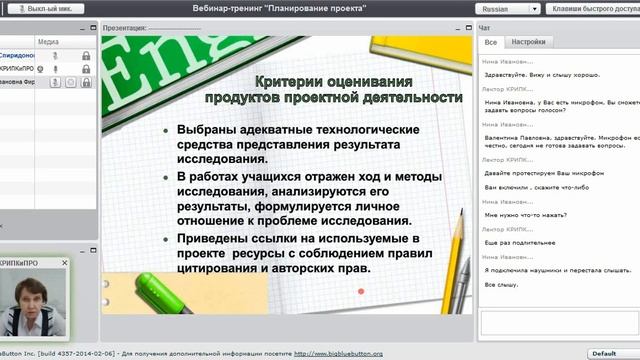Open the Настройки chat tab

tap(529, 42)
